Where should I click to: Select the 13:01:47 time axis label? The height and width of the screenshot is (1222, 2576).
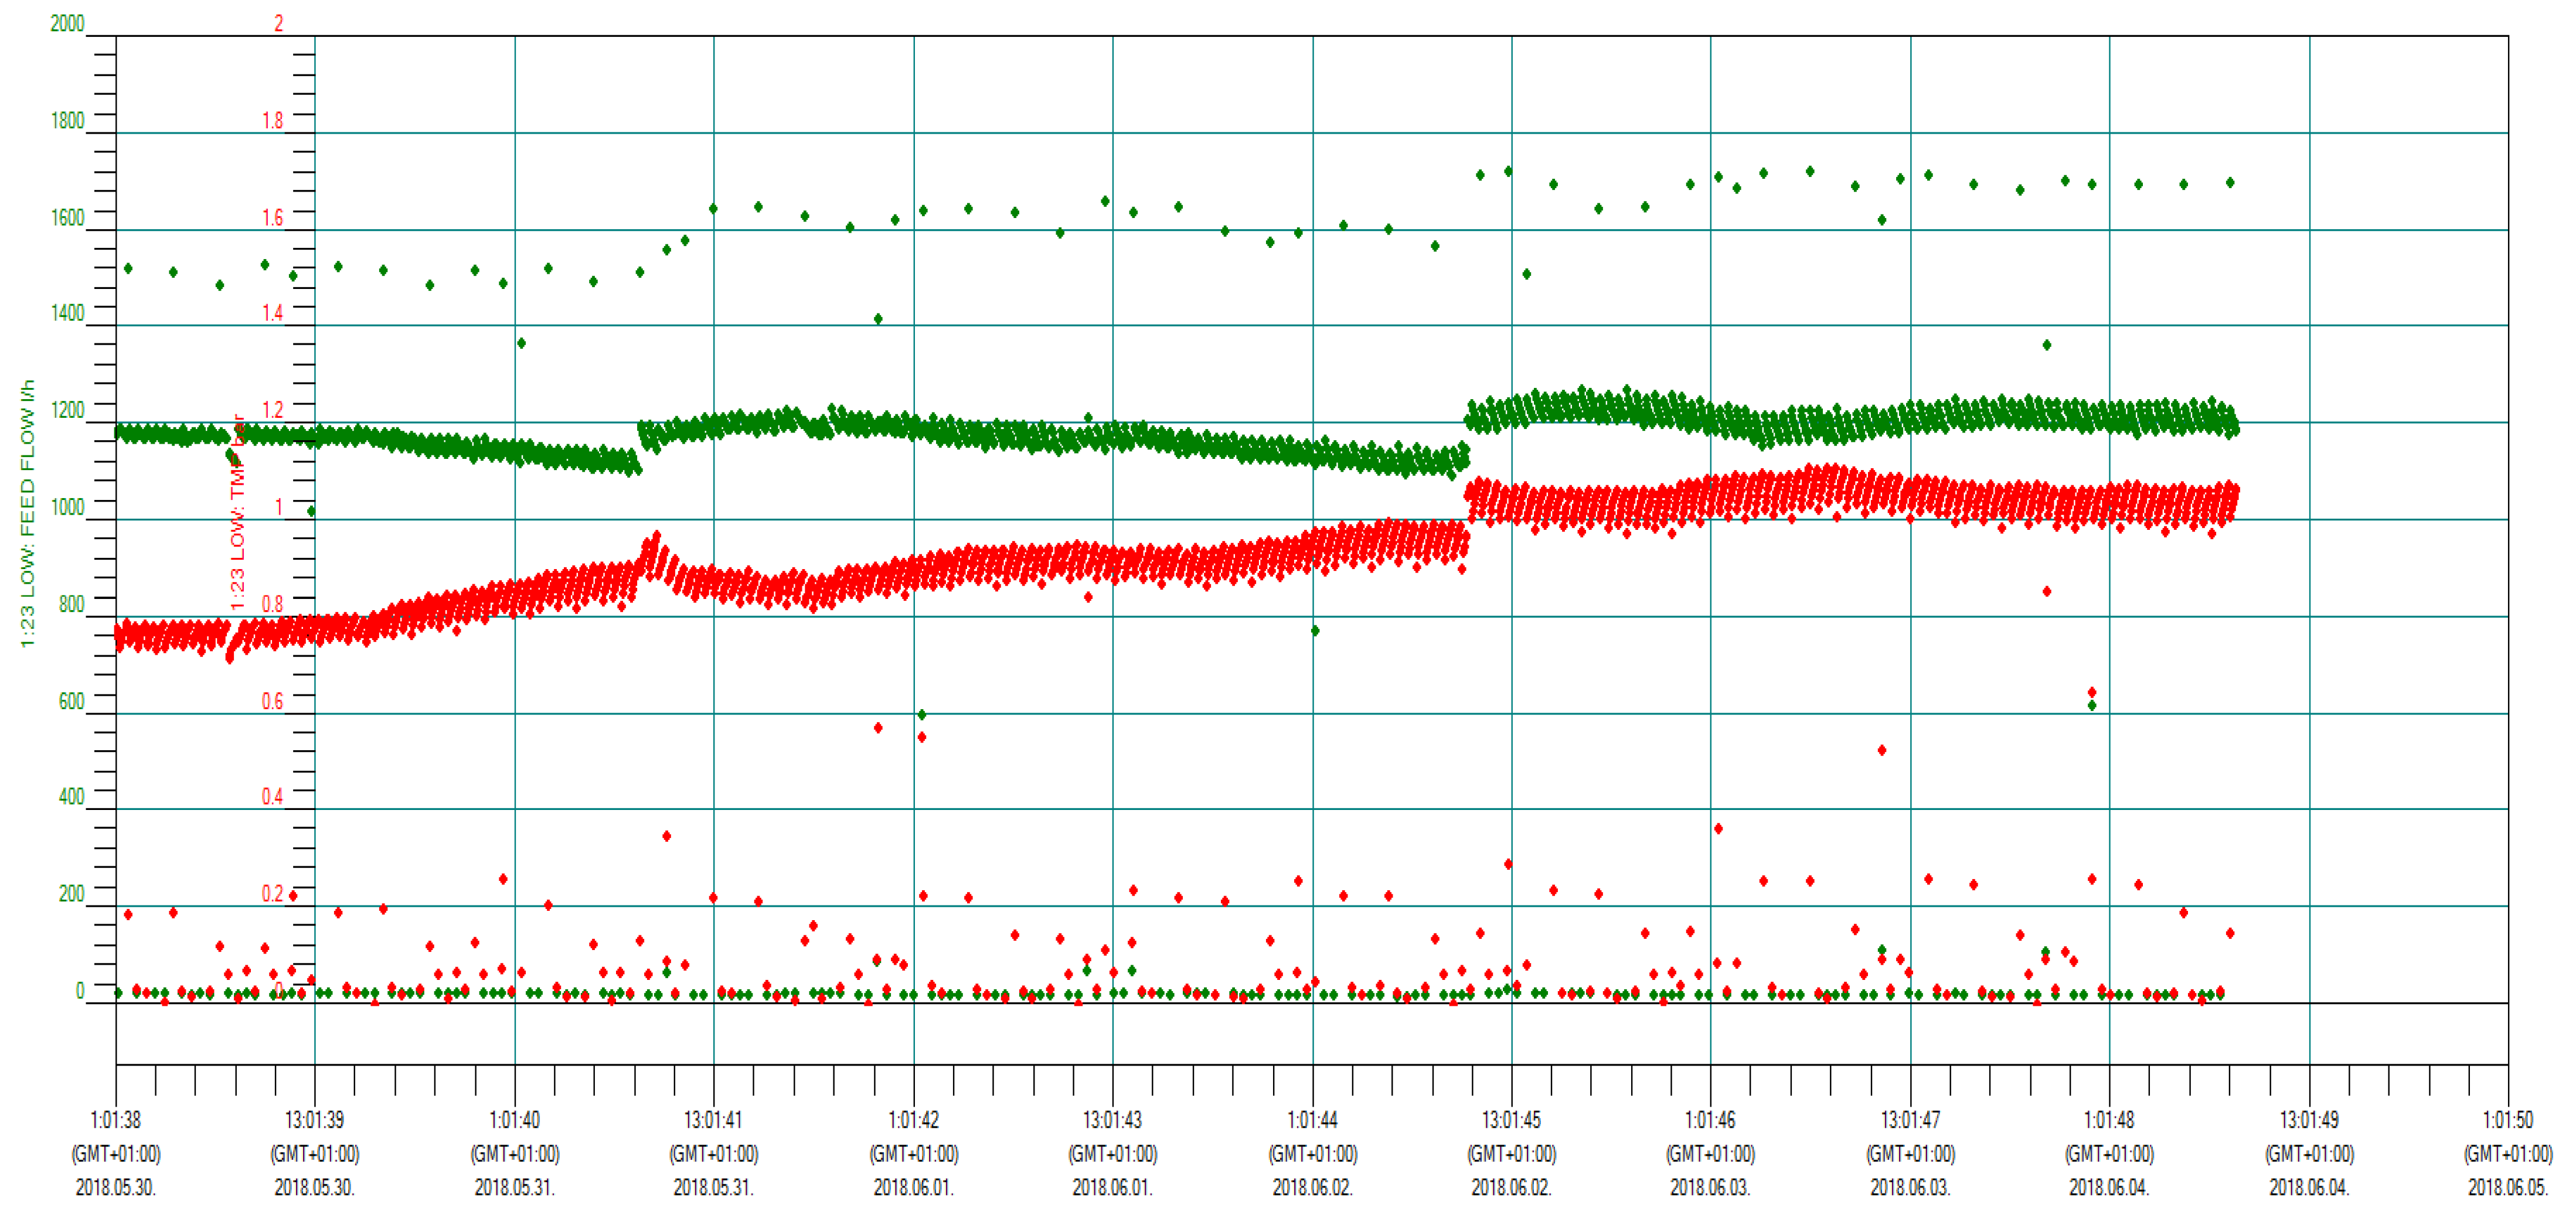pyautogui.click(x=1910, y=1120)
